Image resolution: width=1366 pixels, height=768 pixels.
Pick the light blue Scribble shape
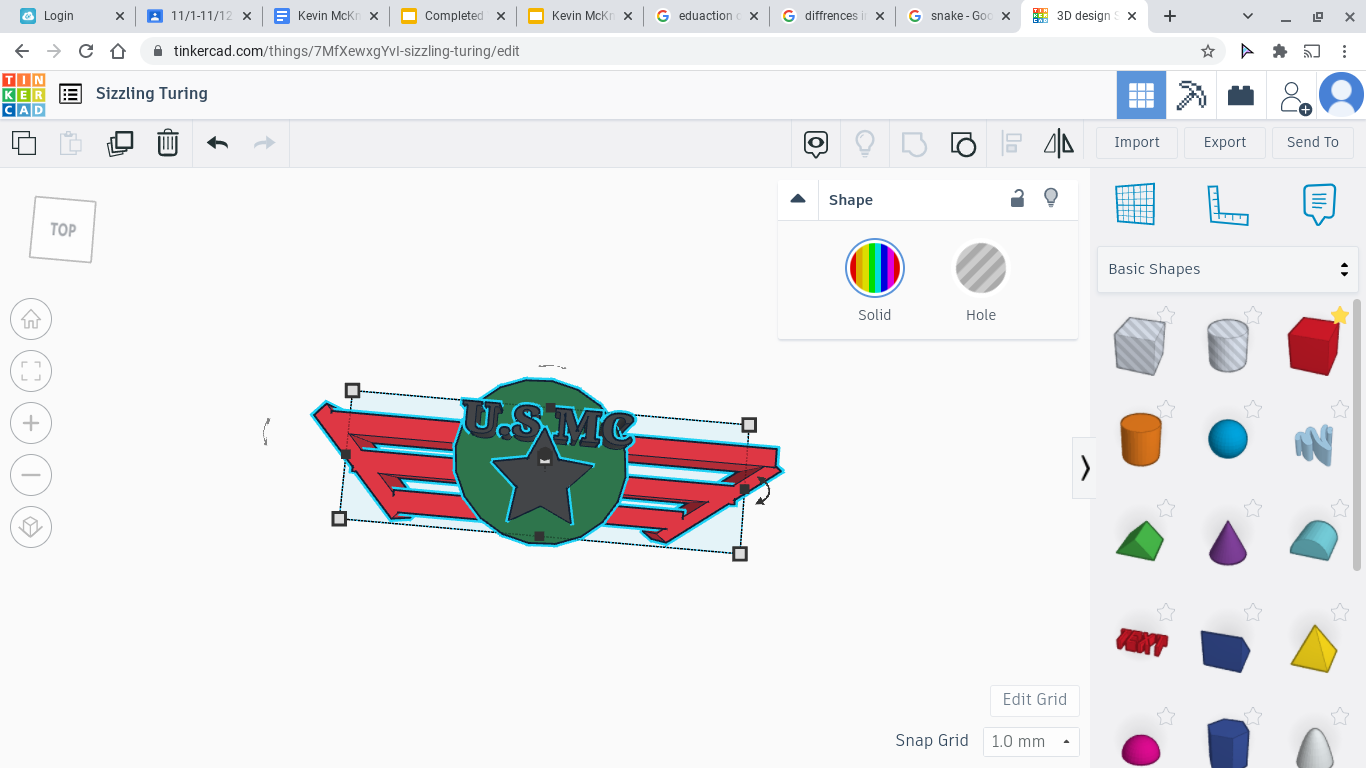point(1315,444)
